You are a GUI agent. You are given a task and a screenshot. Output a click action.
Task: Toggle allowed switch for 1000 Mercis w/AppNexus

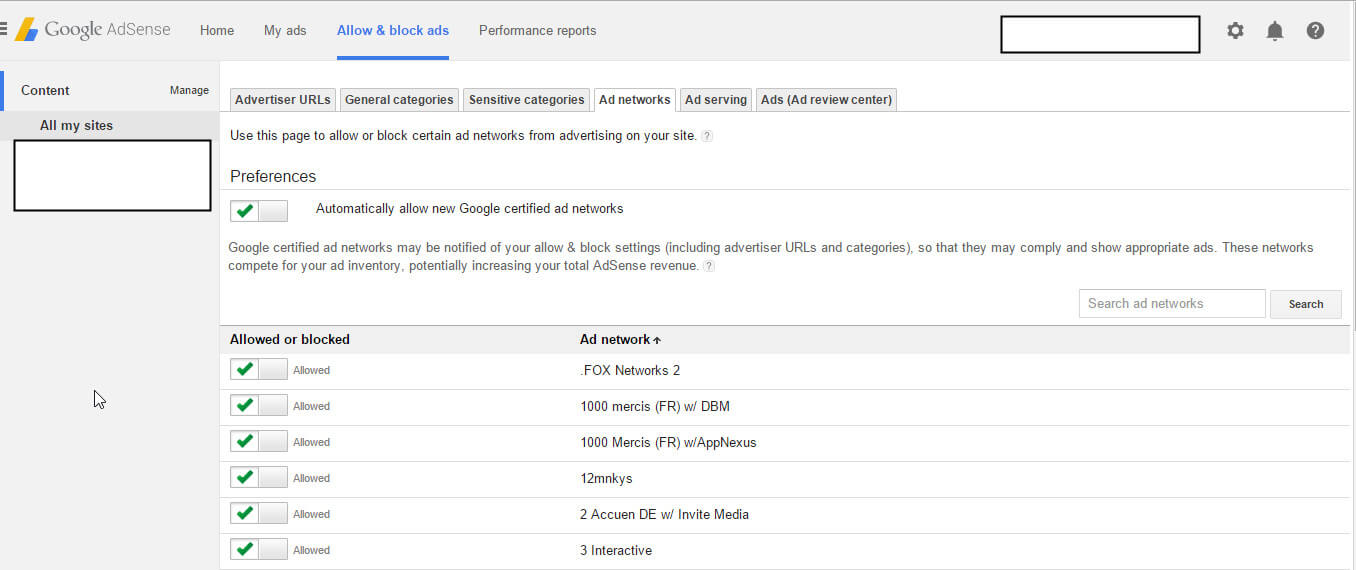click(259, 442)
